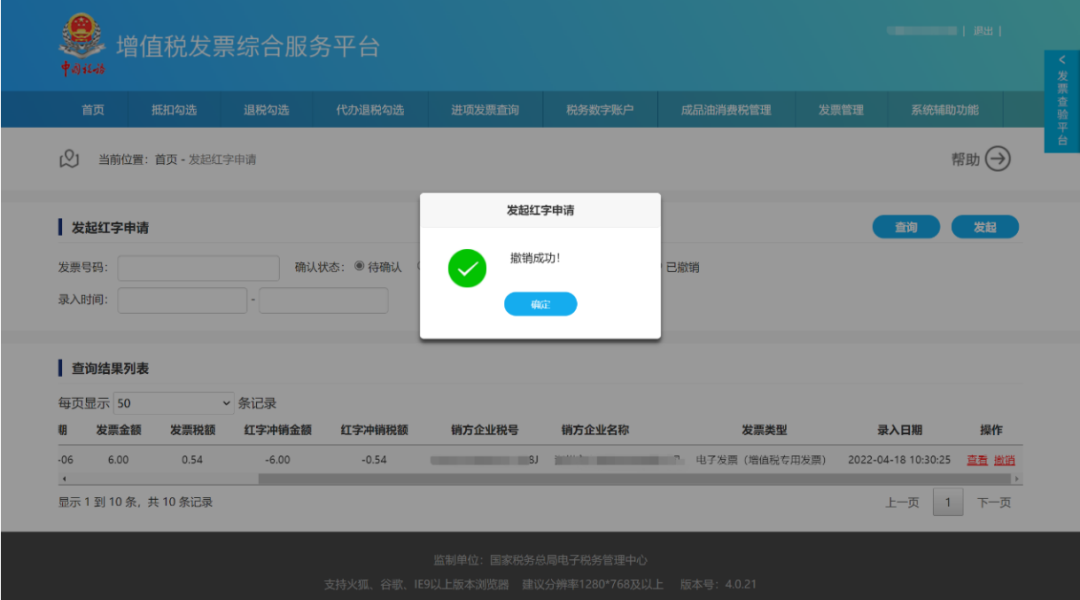Click the horizontal scrollbar's right arrow

click(x=1017, y=480)
